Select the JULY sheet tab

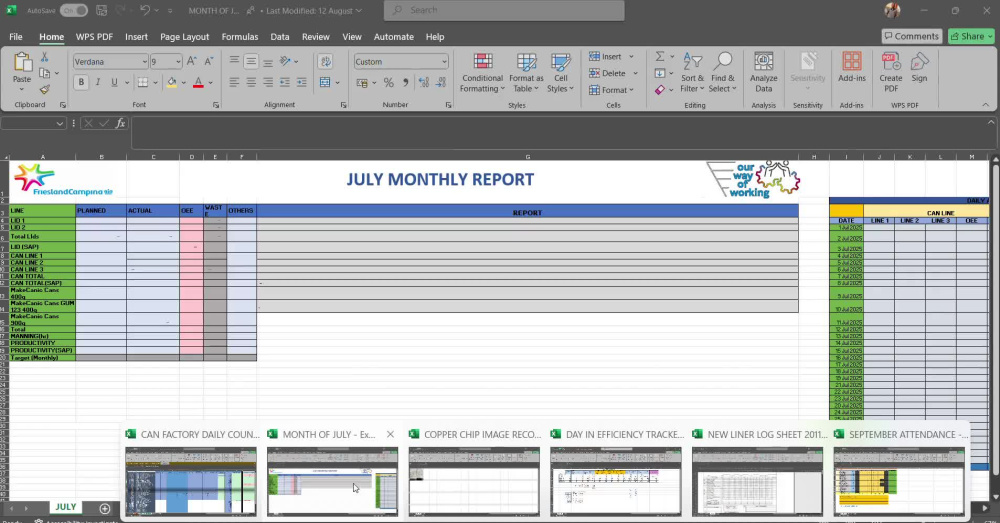66,507
